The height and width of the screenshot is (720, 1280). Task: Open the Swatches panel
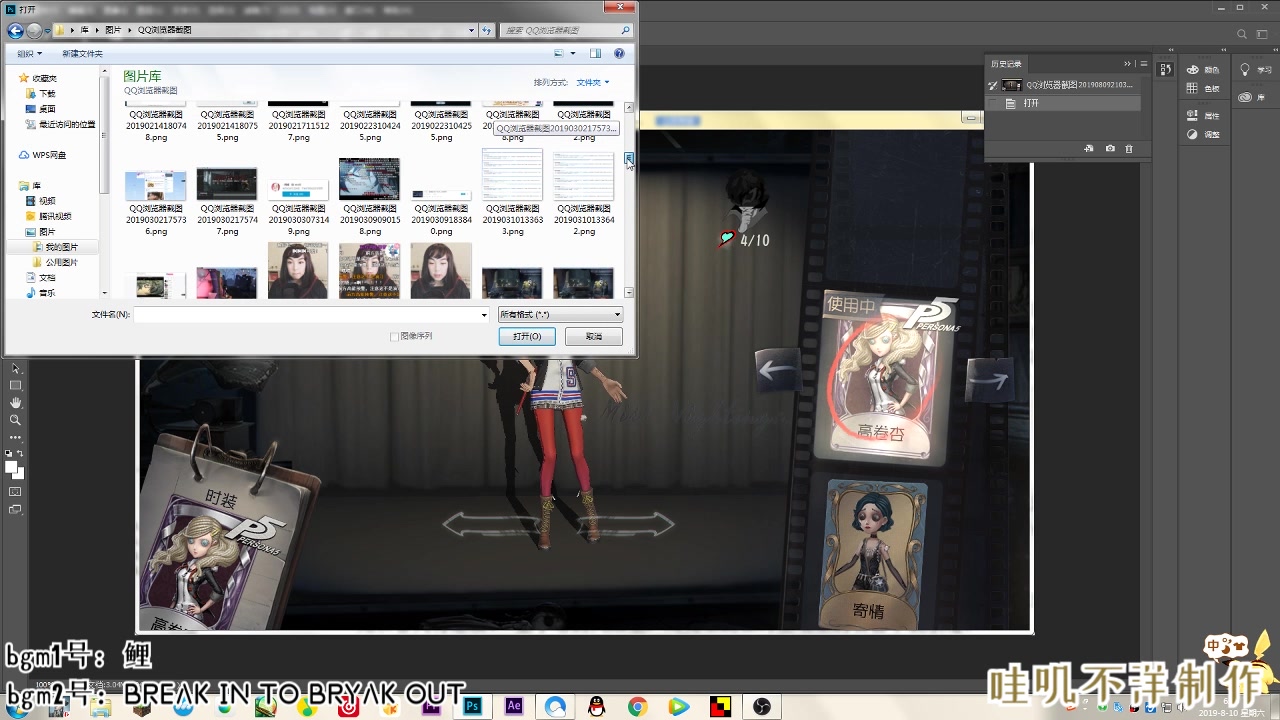click(1204, 89)
